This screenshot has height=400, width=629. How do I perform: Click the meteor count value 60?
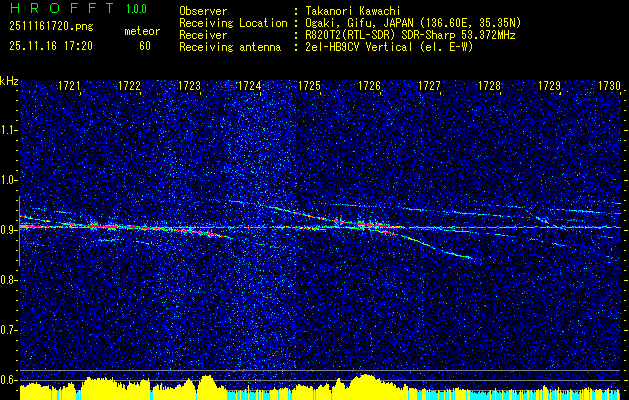pyautogui.click(x=145, y=46)
